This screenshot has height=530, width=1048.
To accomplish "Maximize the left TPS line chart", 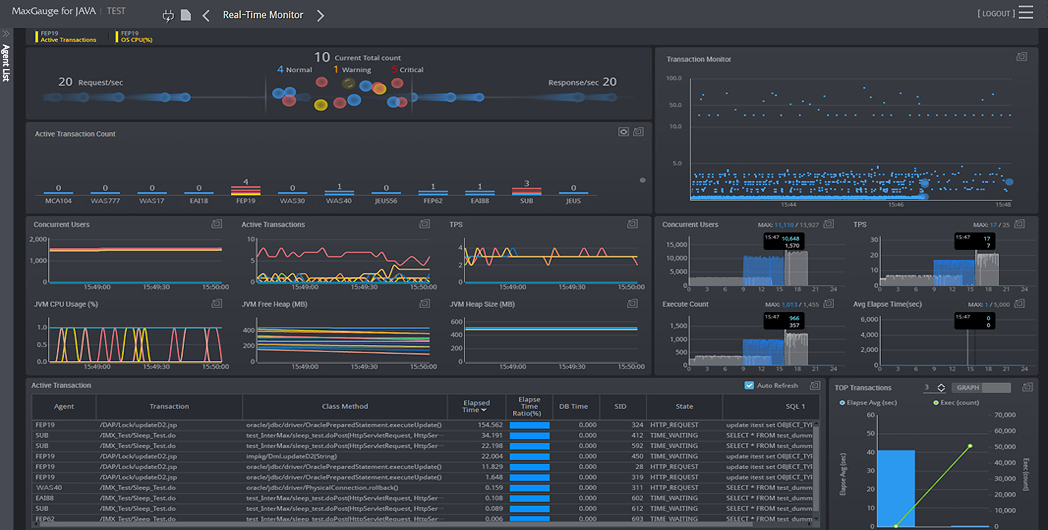I will pos(632,224).
